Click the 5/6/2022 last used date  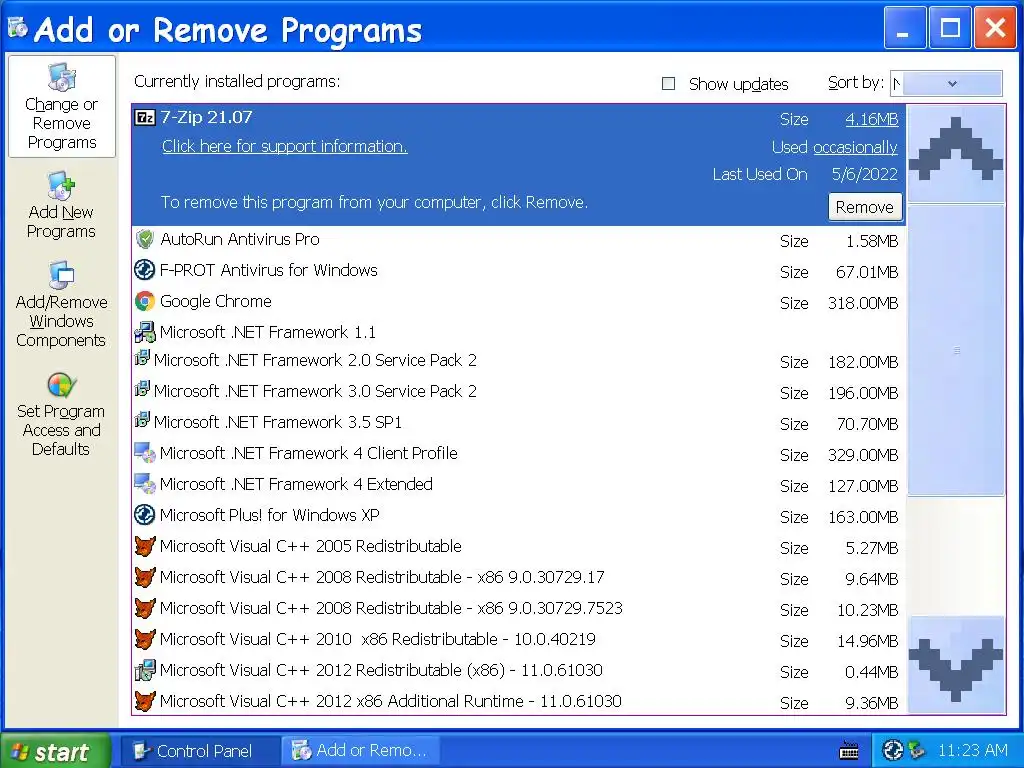click(864, 174)
